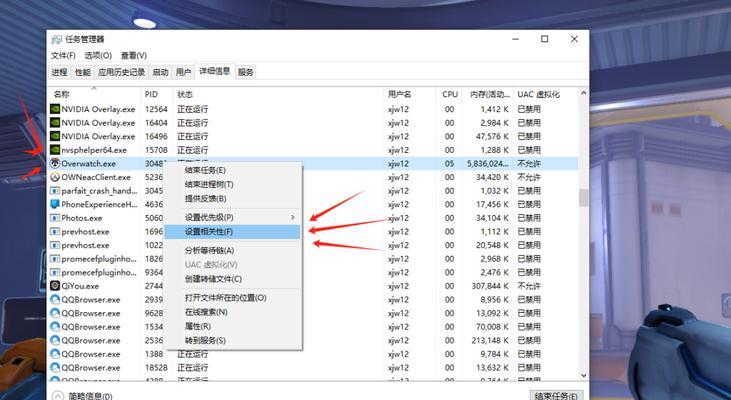The height and width of the screenshot is (400, 731).
Task: Choose 设置相关性(F) in the context menu
Action: pyautogui.click(x=232, y=232)
